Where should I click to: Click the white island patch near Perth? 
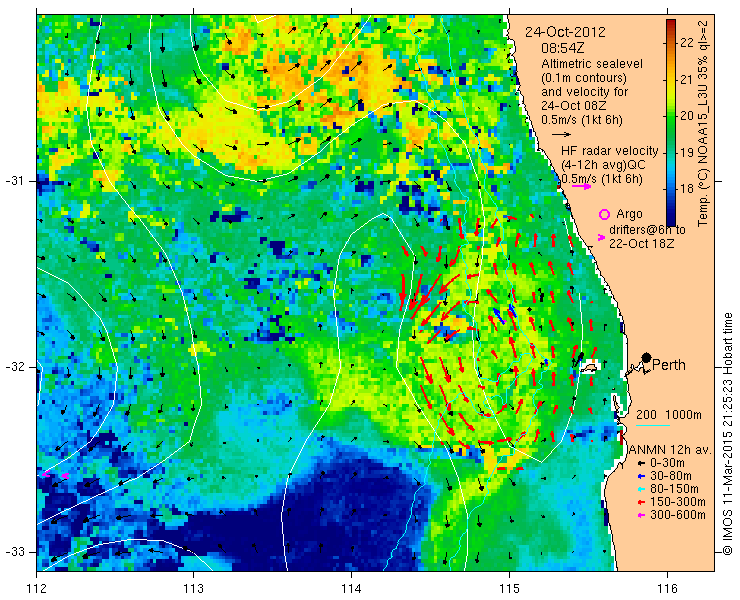pyautogui.click(x=589, y=366)
